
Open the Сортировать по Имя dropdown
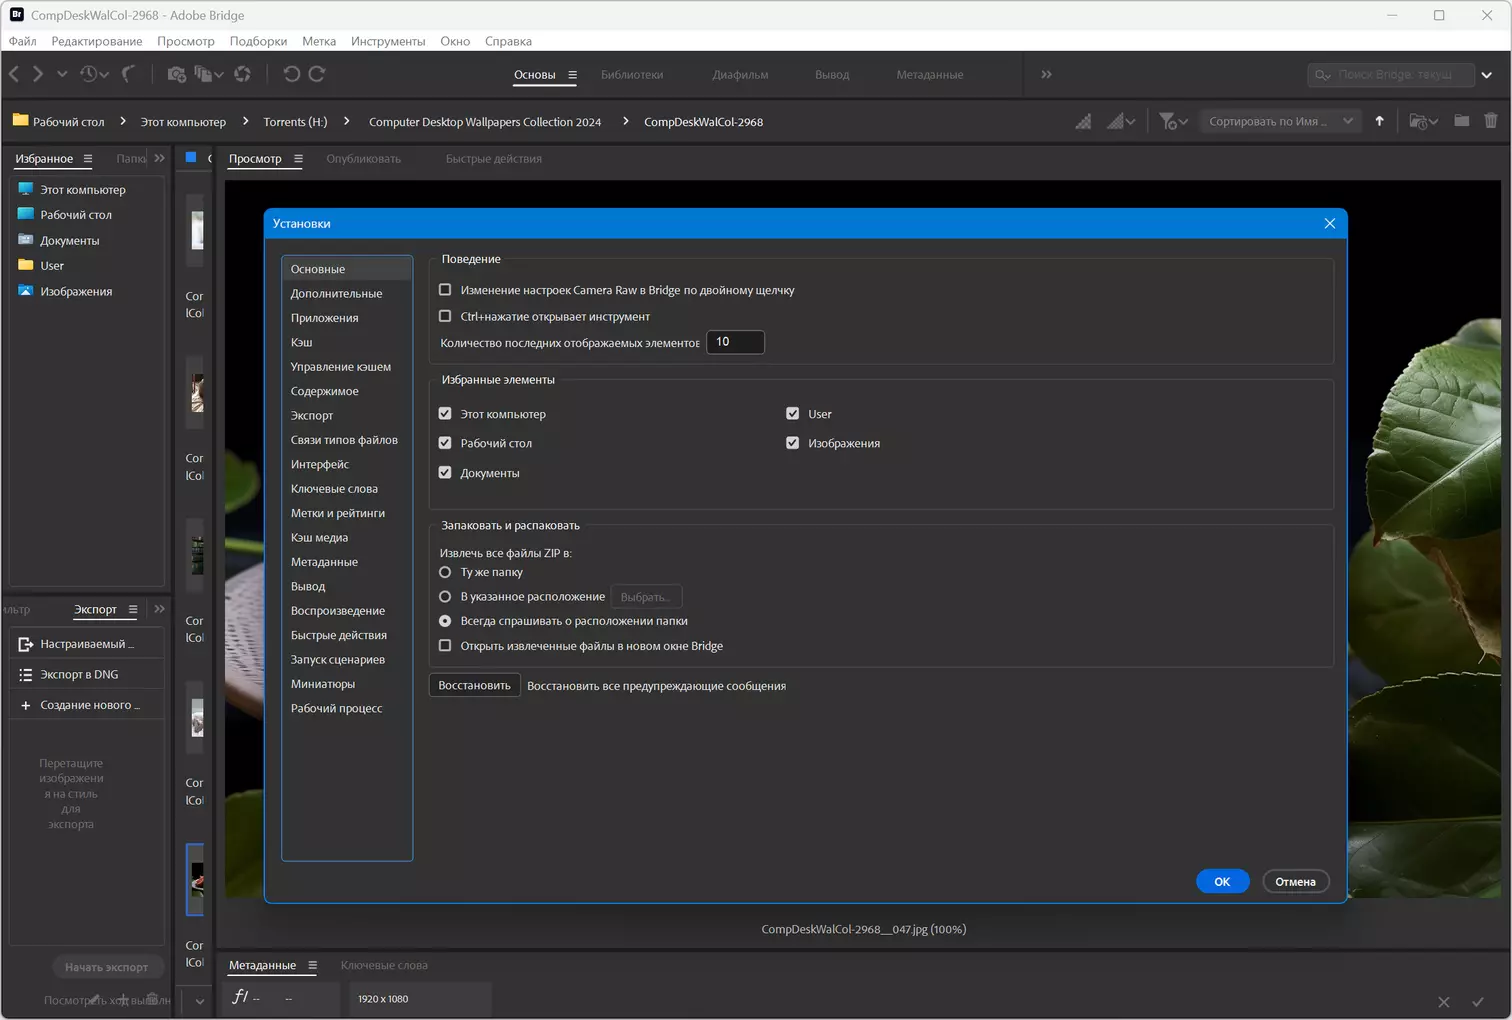[1280, 121]
